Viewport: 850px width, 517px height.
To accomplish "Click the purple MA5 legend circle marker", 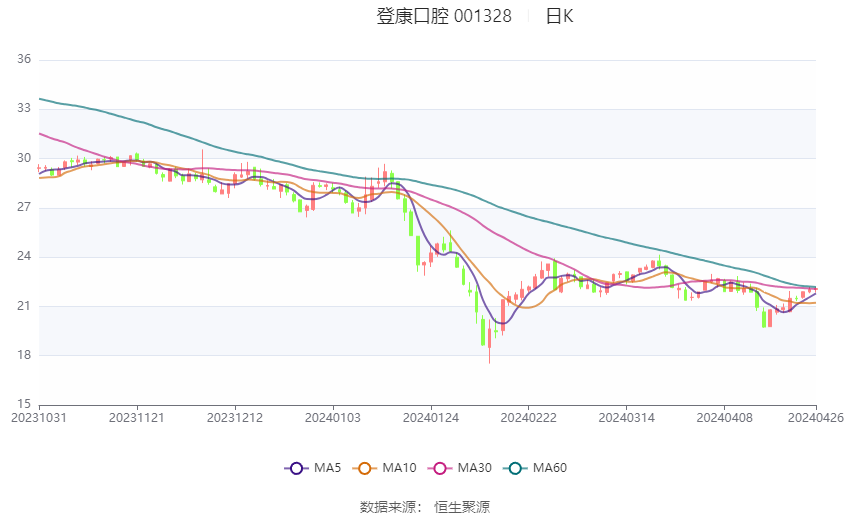I will tap(295, 468).
